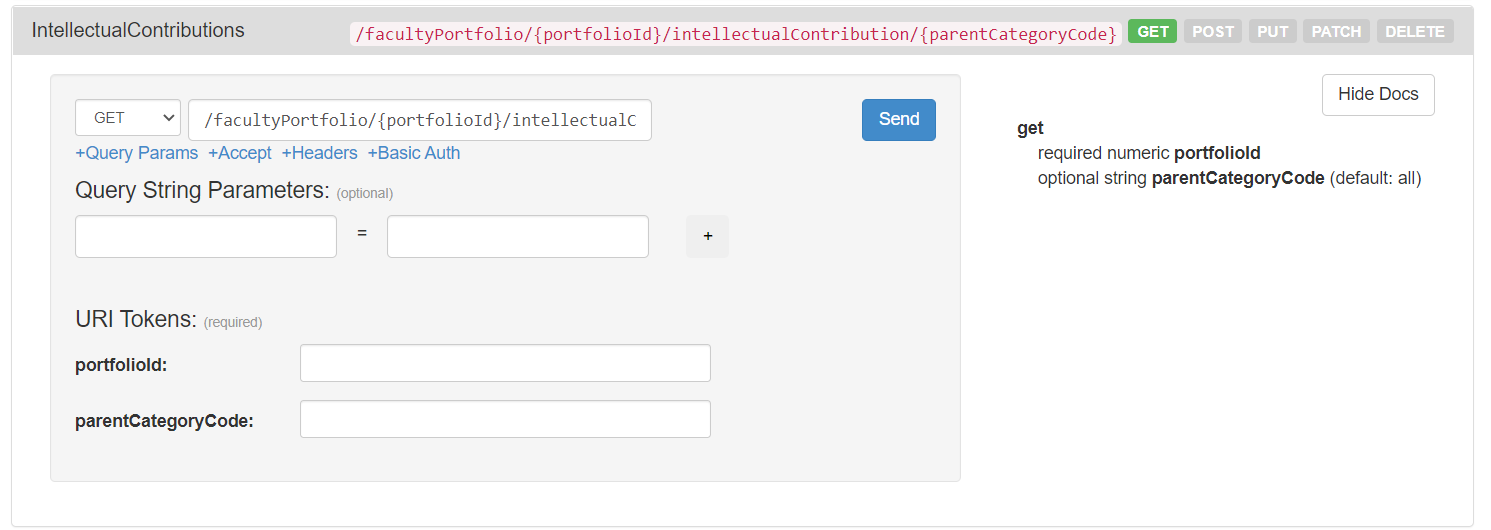1491x530 pixels.
Task: Select the PATCH method badge
Action: point(1336,32)
